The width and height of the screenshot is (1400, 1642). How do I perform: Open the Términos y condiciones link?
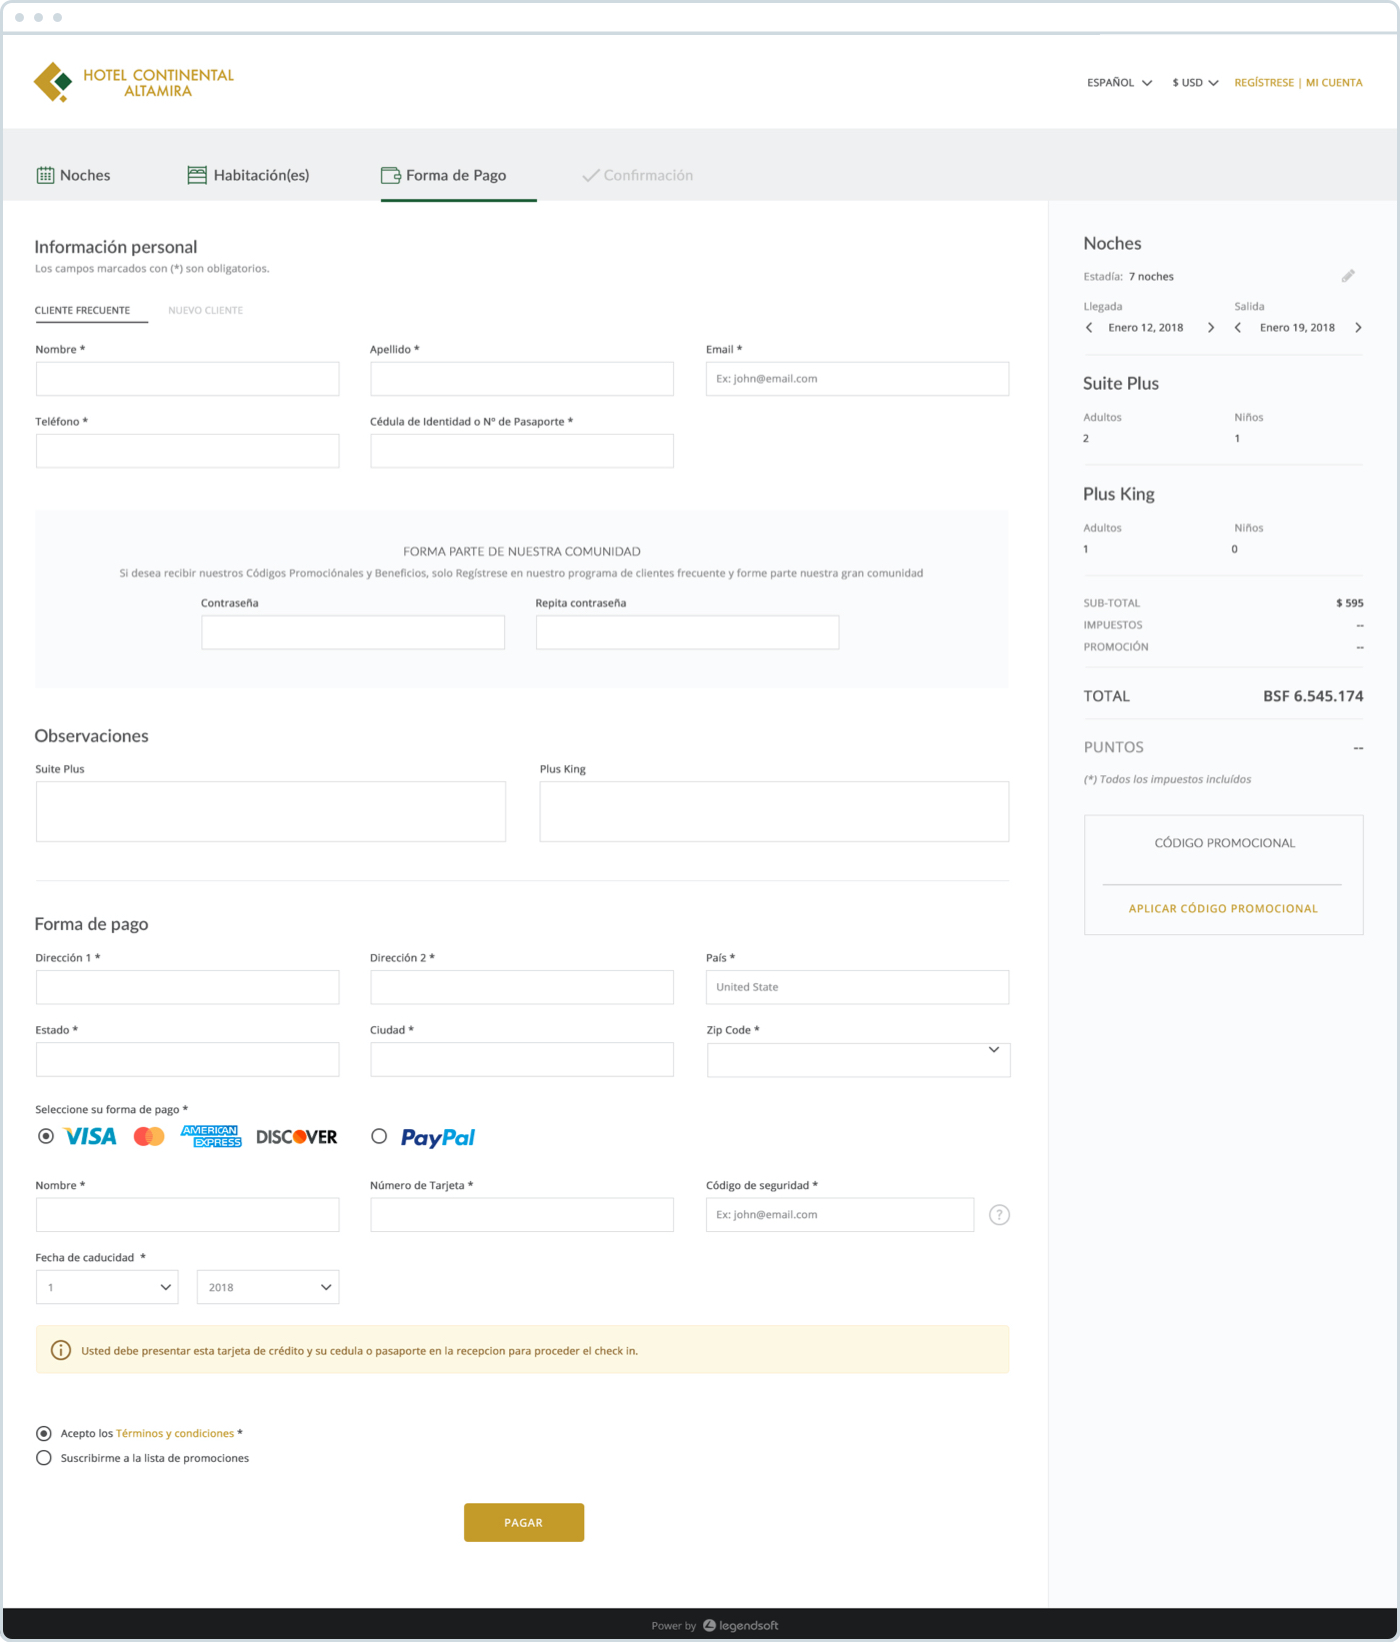click(x=175, y=1433)
